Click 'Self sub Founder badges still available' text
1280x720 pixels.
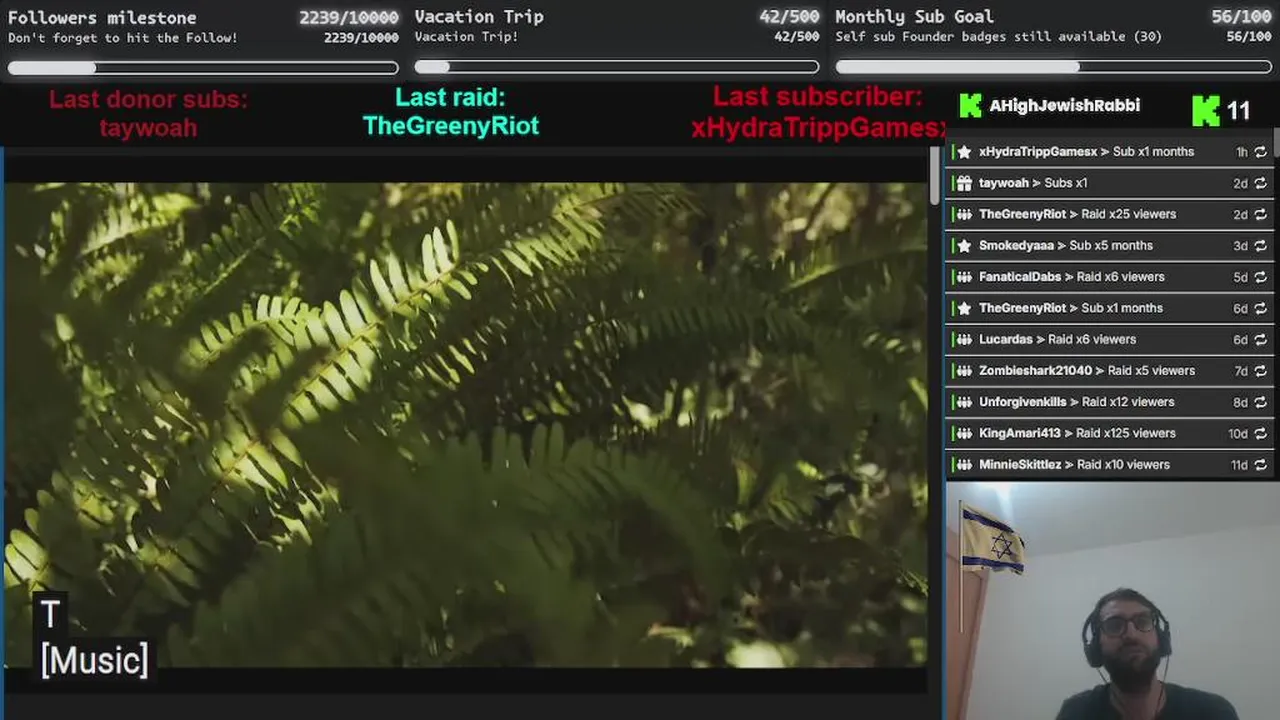click(999, 37)
